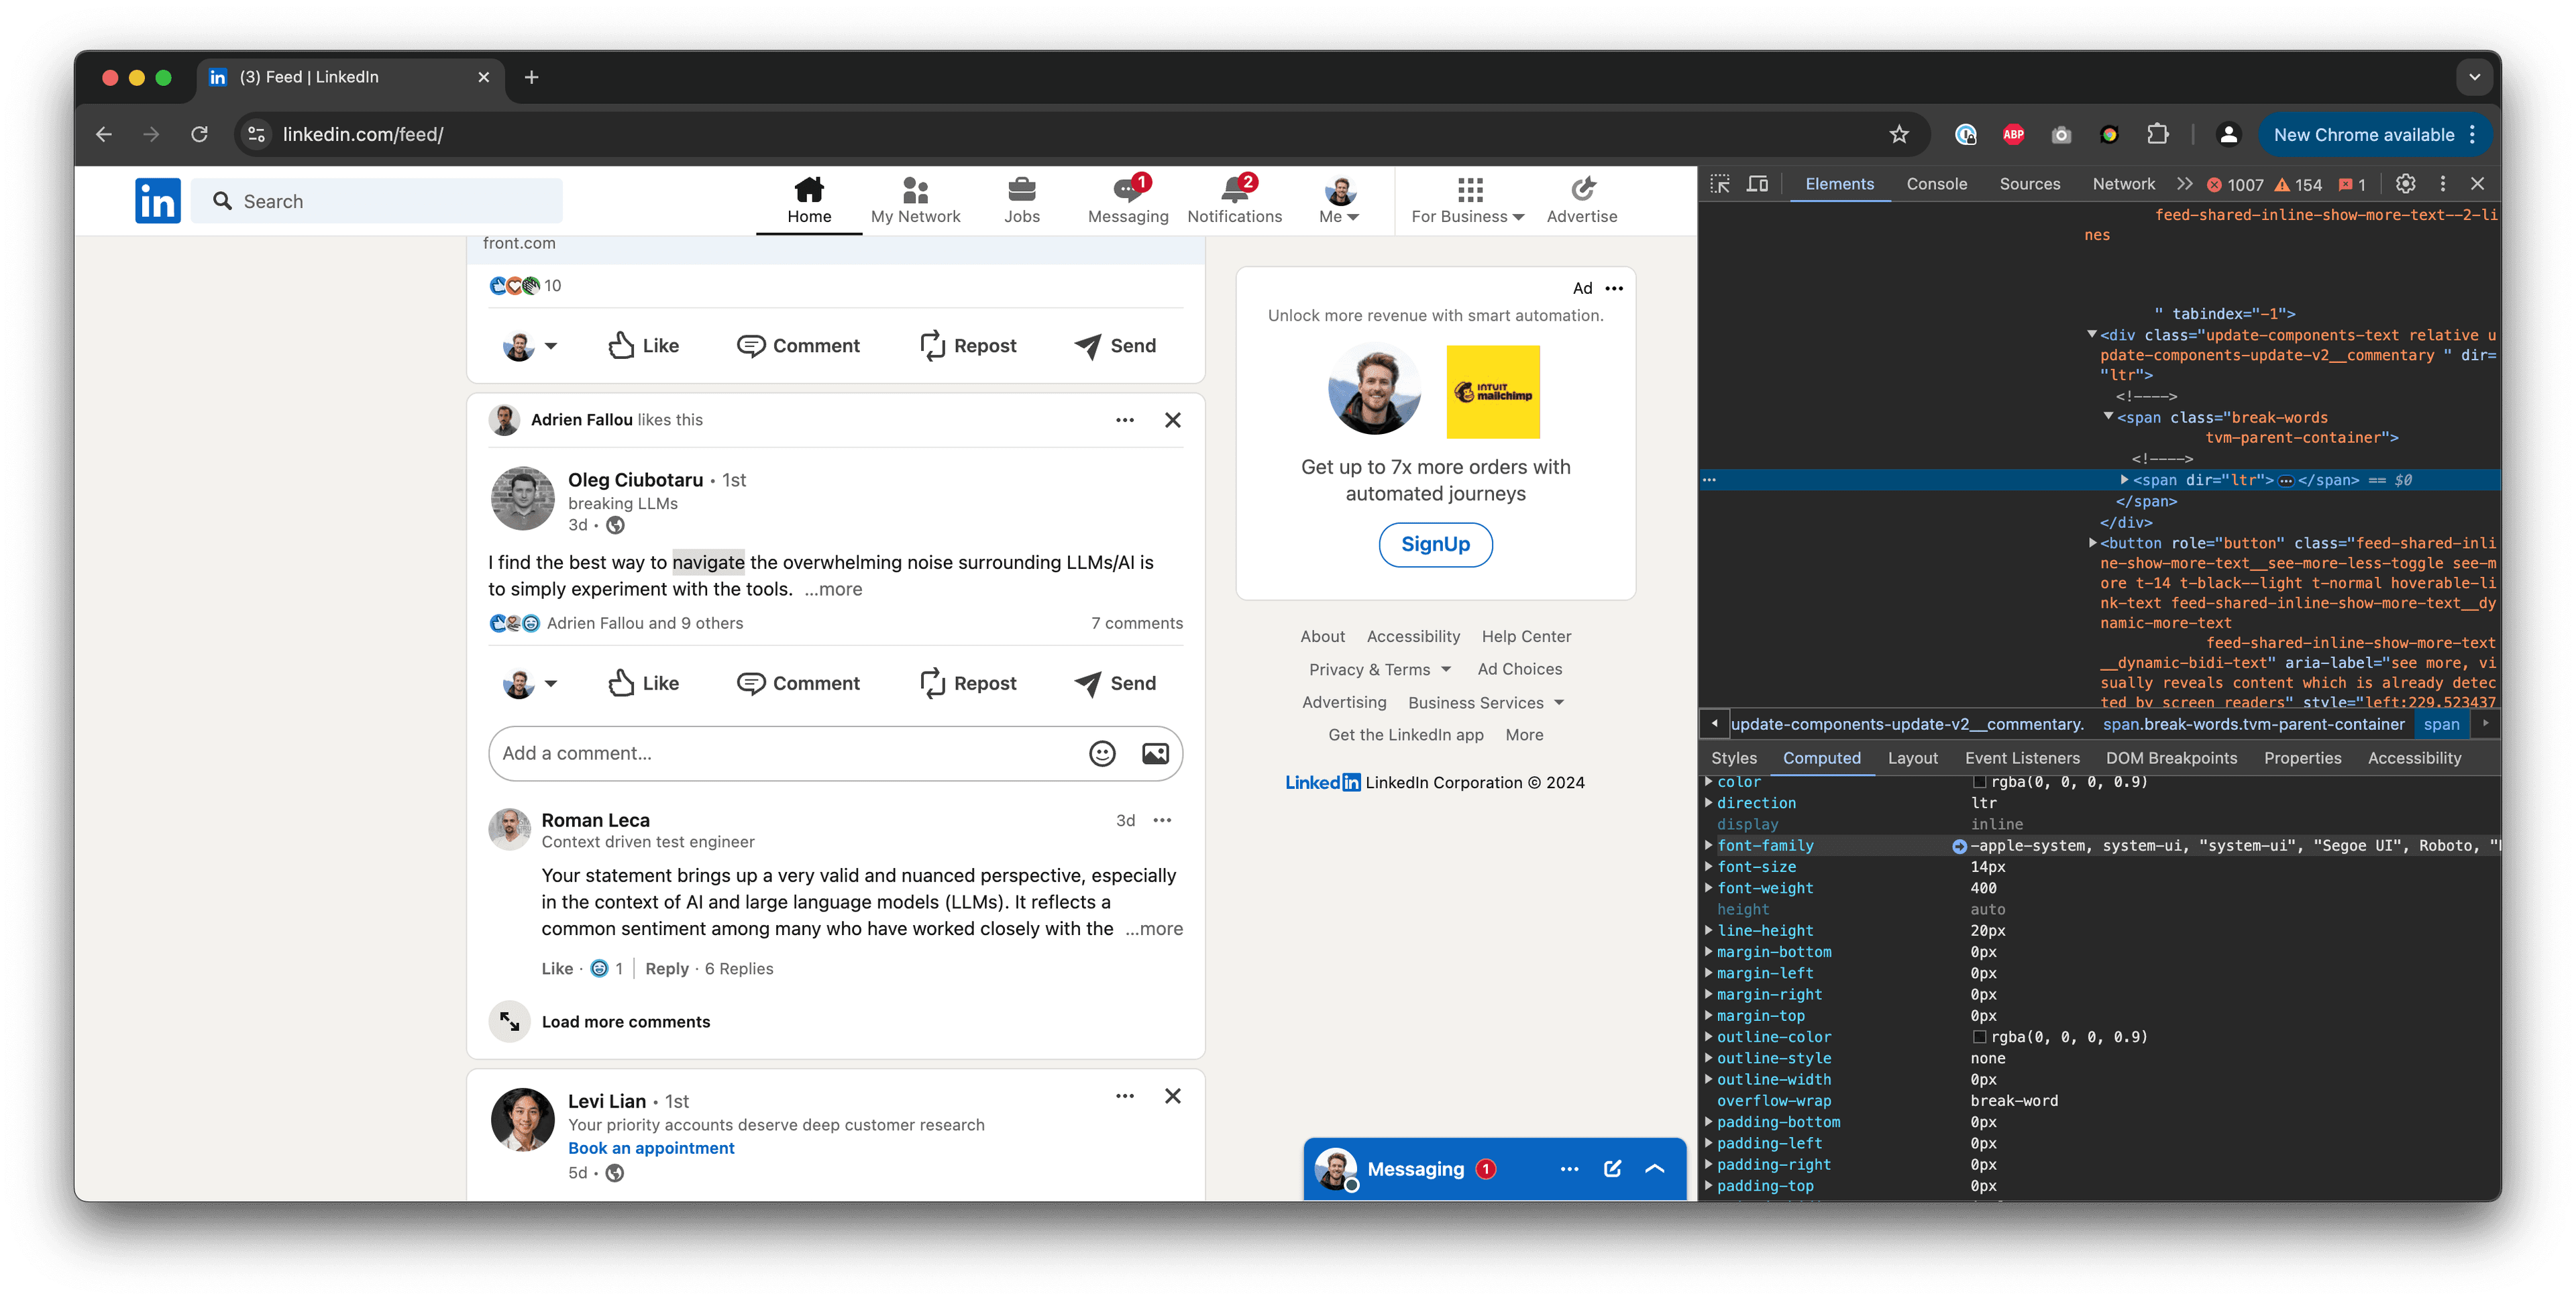Switch to DevTools Sources tab

pos(2029,184)
